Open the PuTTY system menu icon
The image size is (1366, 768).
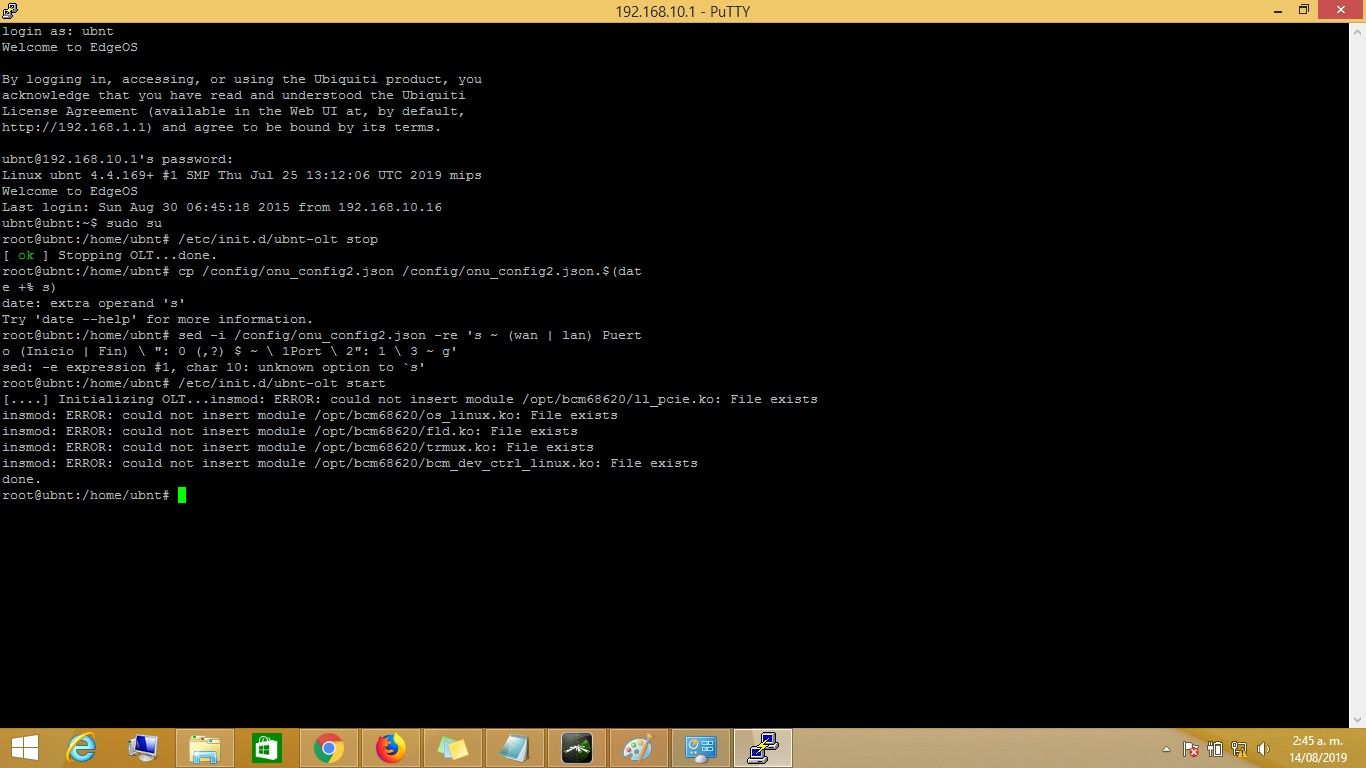(10, 11)
